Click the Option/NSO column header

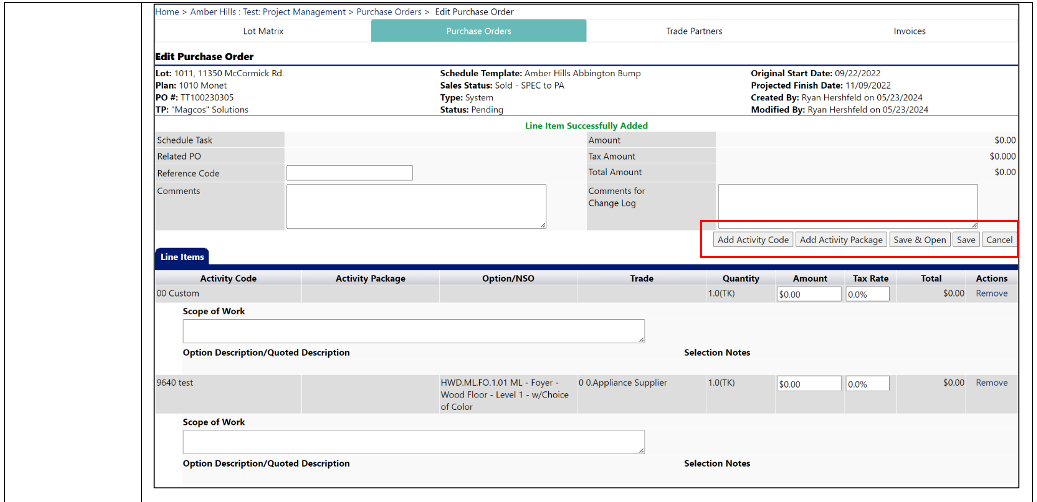coord(508,278)
